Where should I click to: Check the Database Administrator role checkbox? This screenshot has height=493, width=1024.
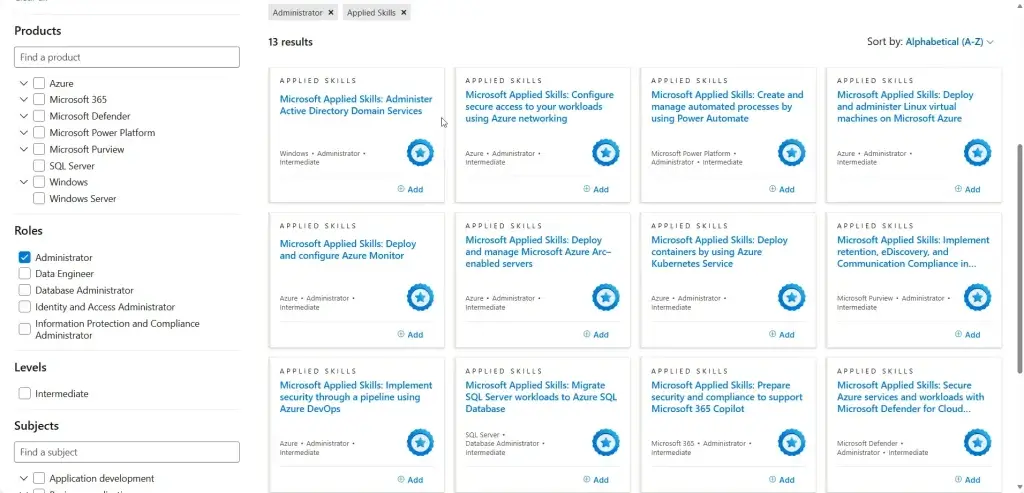click(25, 290)
